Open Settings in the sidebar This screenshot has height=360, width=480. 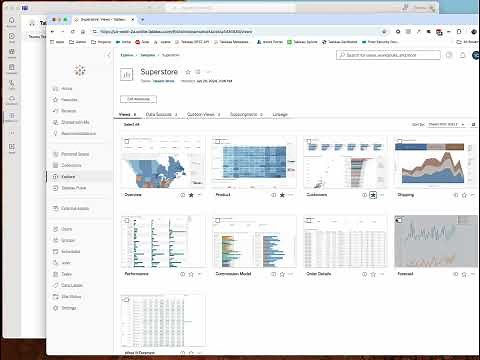pyautogui.click(x=68, y=308)
